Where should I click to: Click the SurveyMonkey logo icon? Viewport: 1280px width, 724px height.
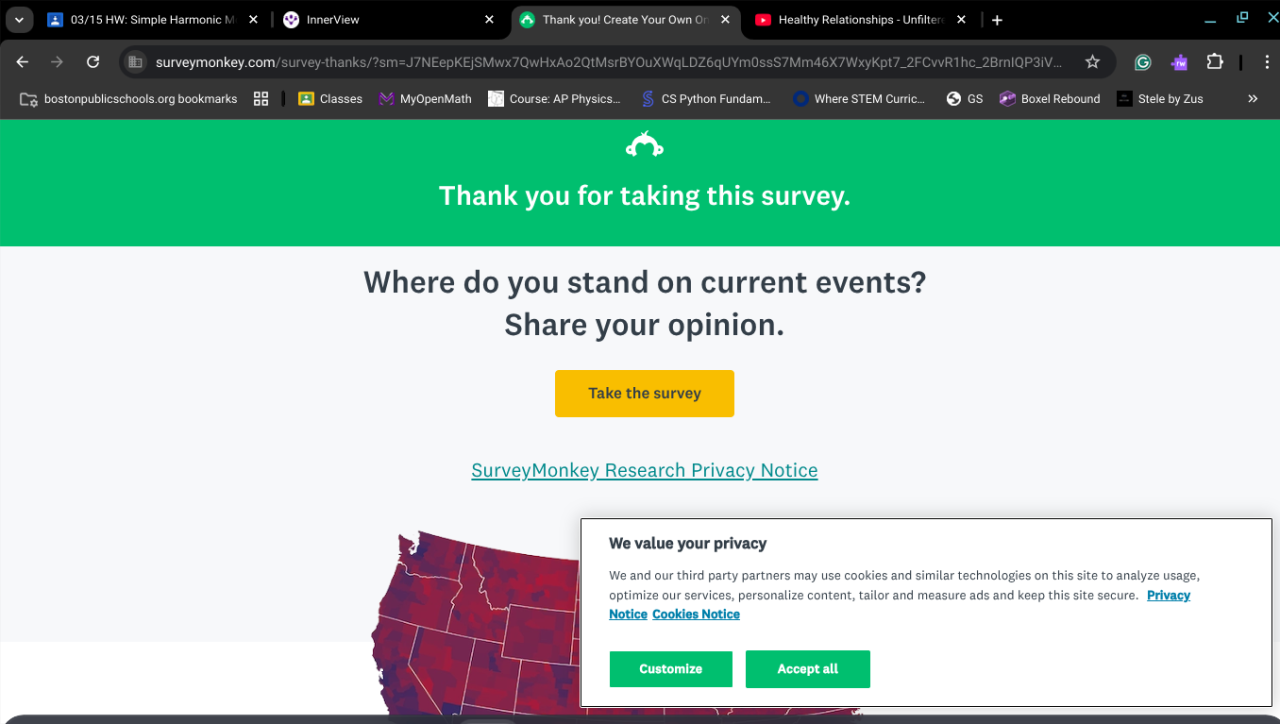tap(644, 146)
